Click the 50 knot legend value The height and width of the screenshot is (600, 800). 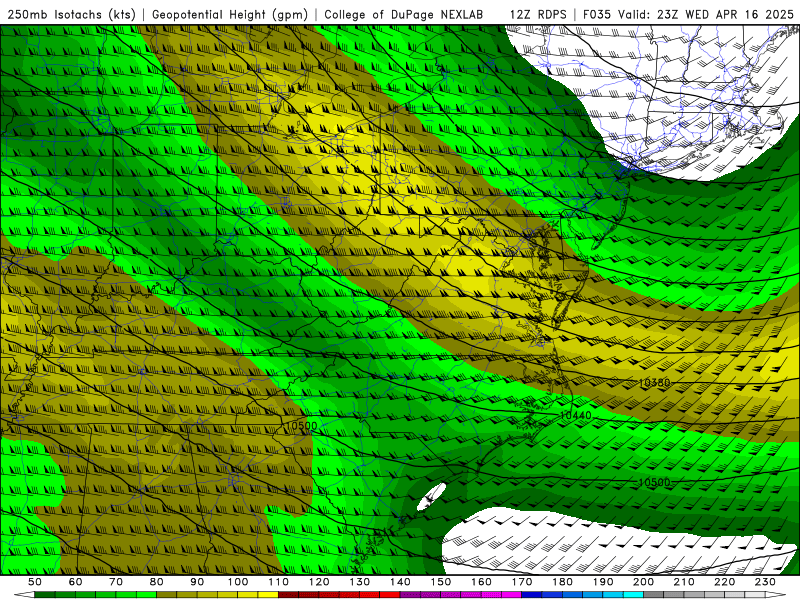35,582
